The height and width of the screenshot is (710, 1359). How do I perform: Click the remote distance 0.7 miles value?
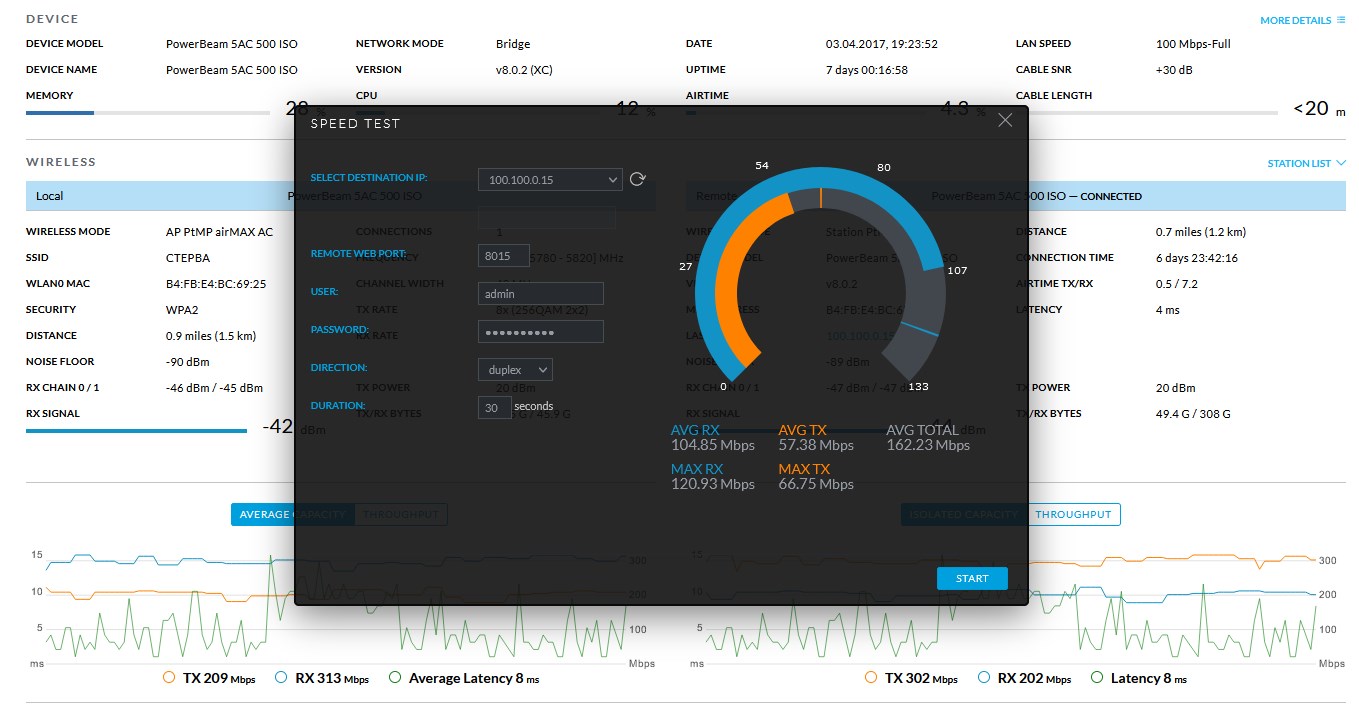[1201, 232]
